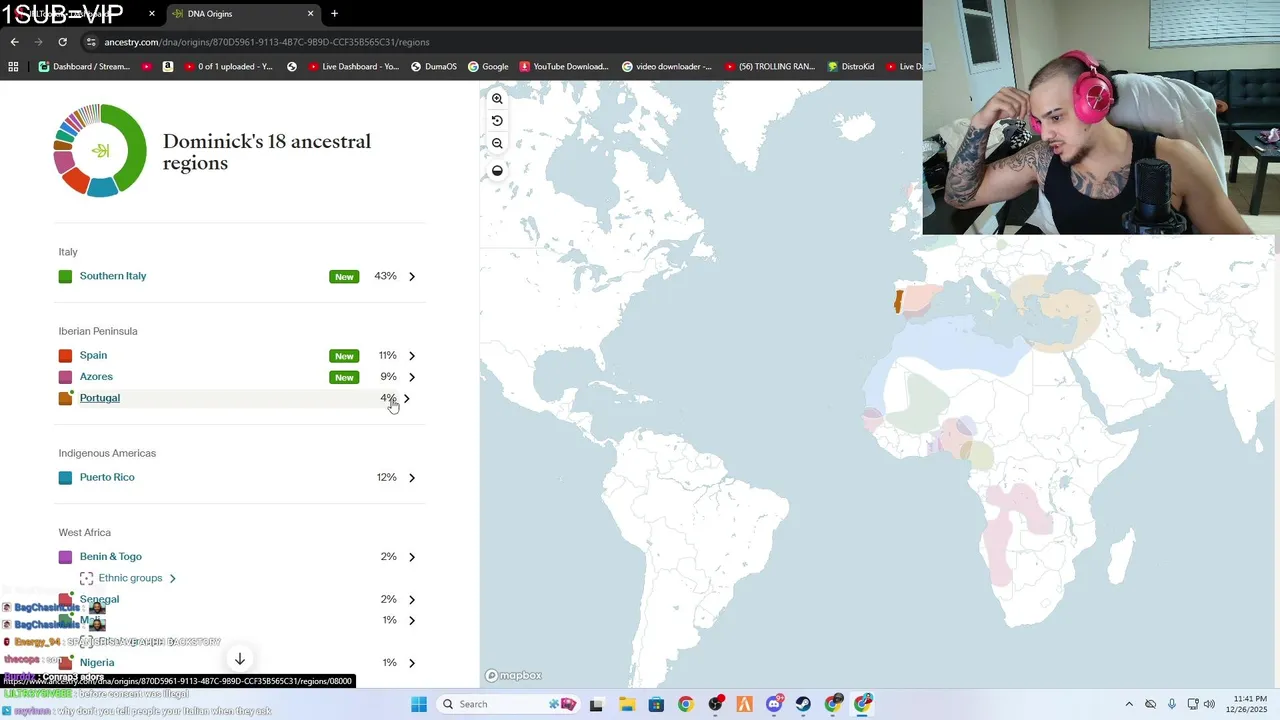Click the purple Benin & Togo swatch
Image resolution: width=1280 pixels, height=720 pixels.
point(65,557)
